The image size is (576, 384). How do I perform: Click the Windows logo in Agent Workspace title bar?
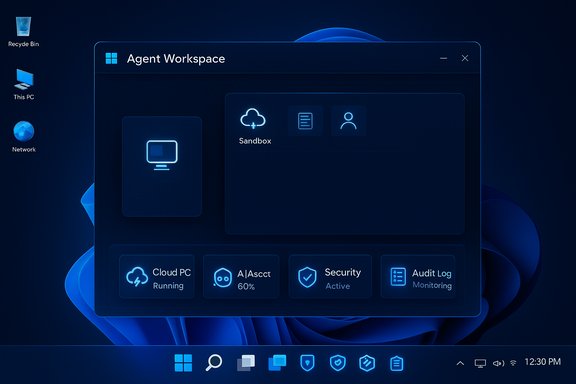111,58
